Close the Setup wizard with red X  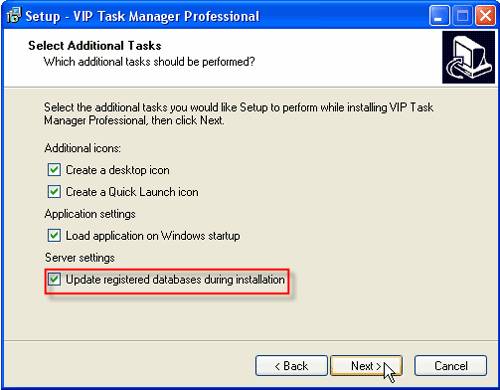485,16
